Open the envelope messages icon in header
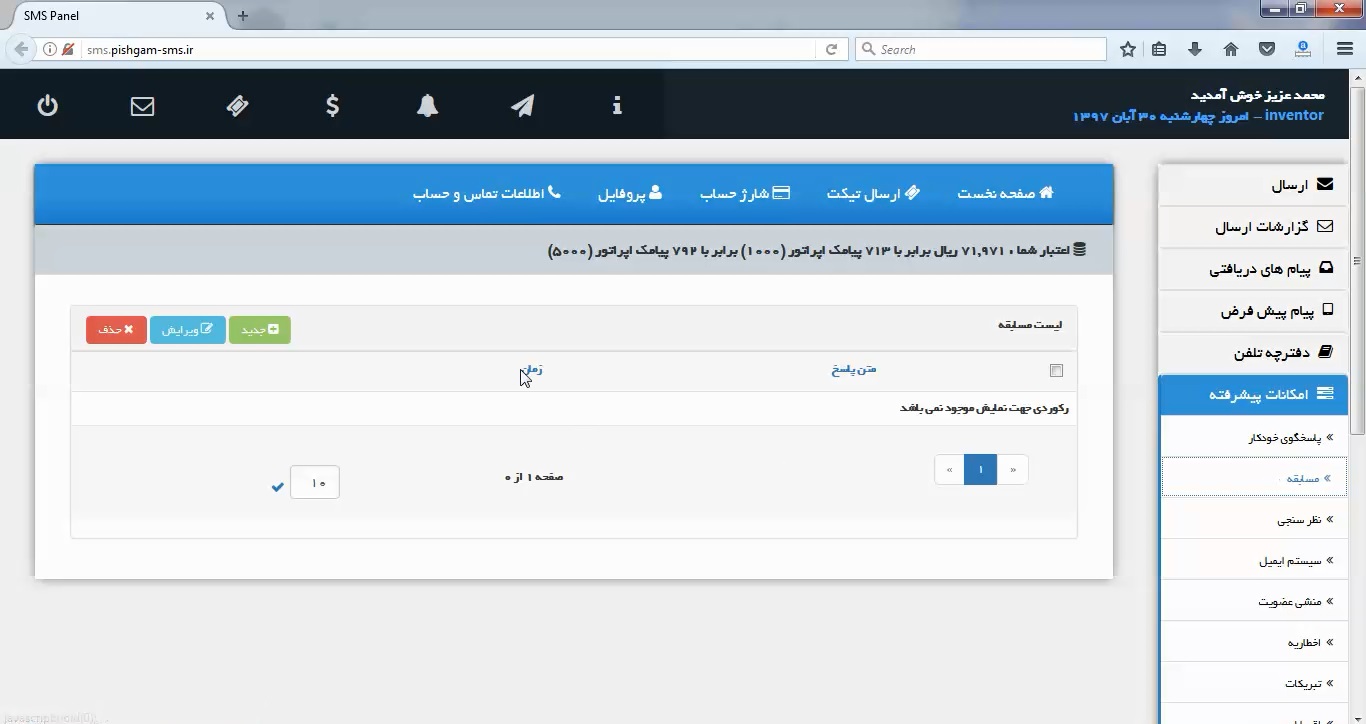This screenshot has height=724, width=1366. coord(143,105)
